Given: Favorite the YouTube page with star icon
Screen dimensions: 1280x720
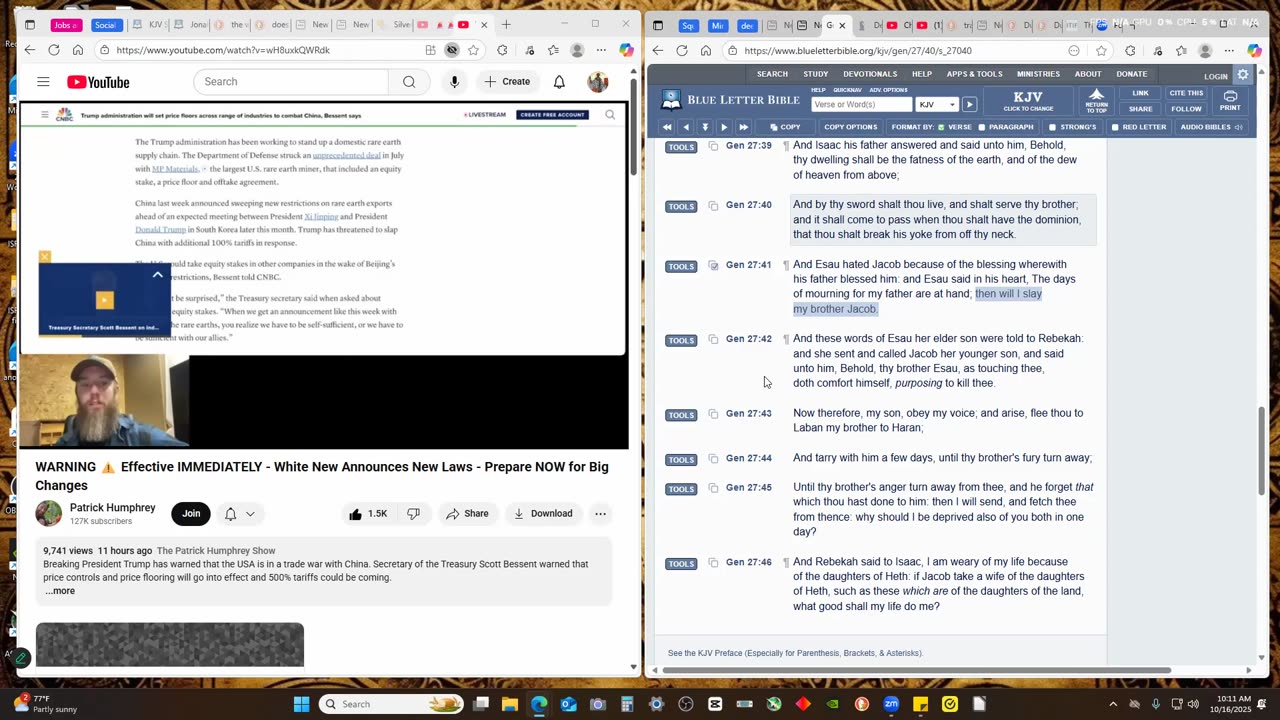Looking at the screenshot, I should [x=474, y=50].
